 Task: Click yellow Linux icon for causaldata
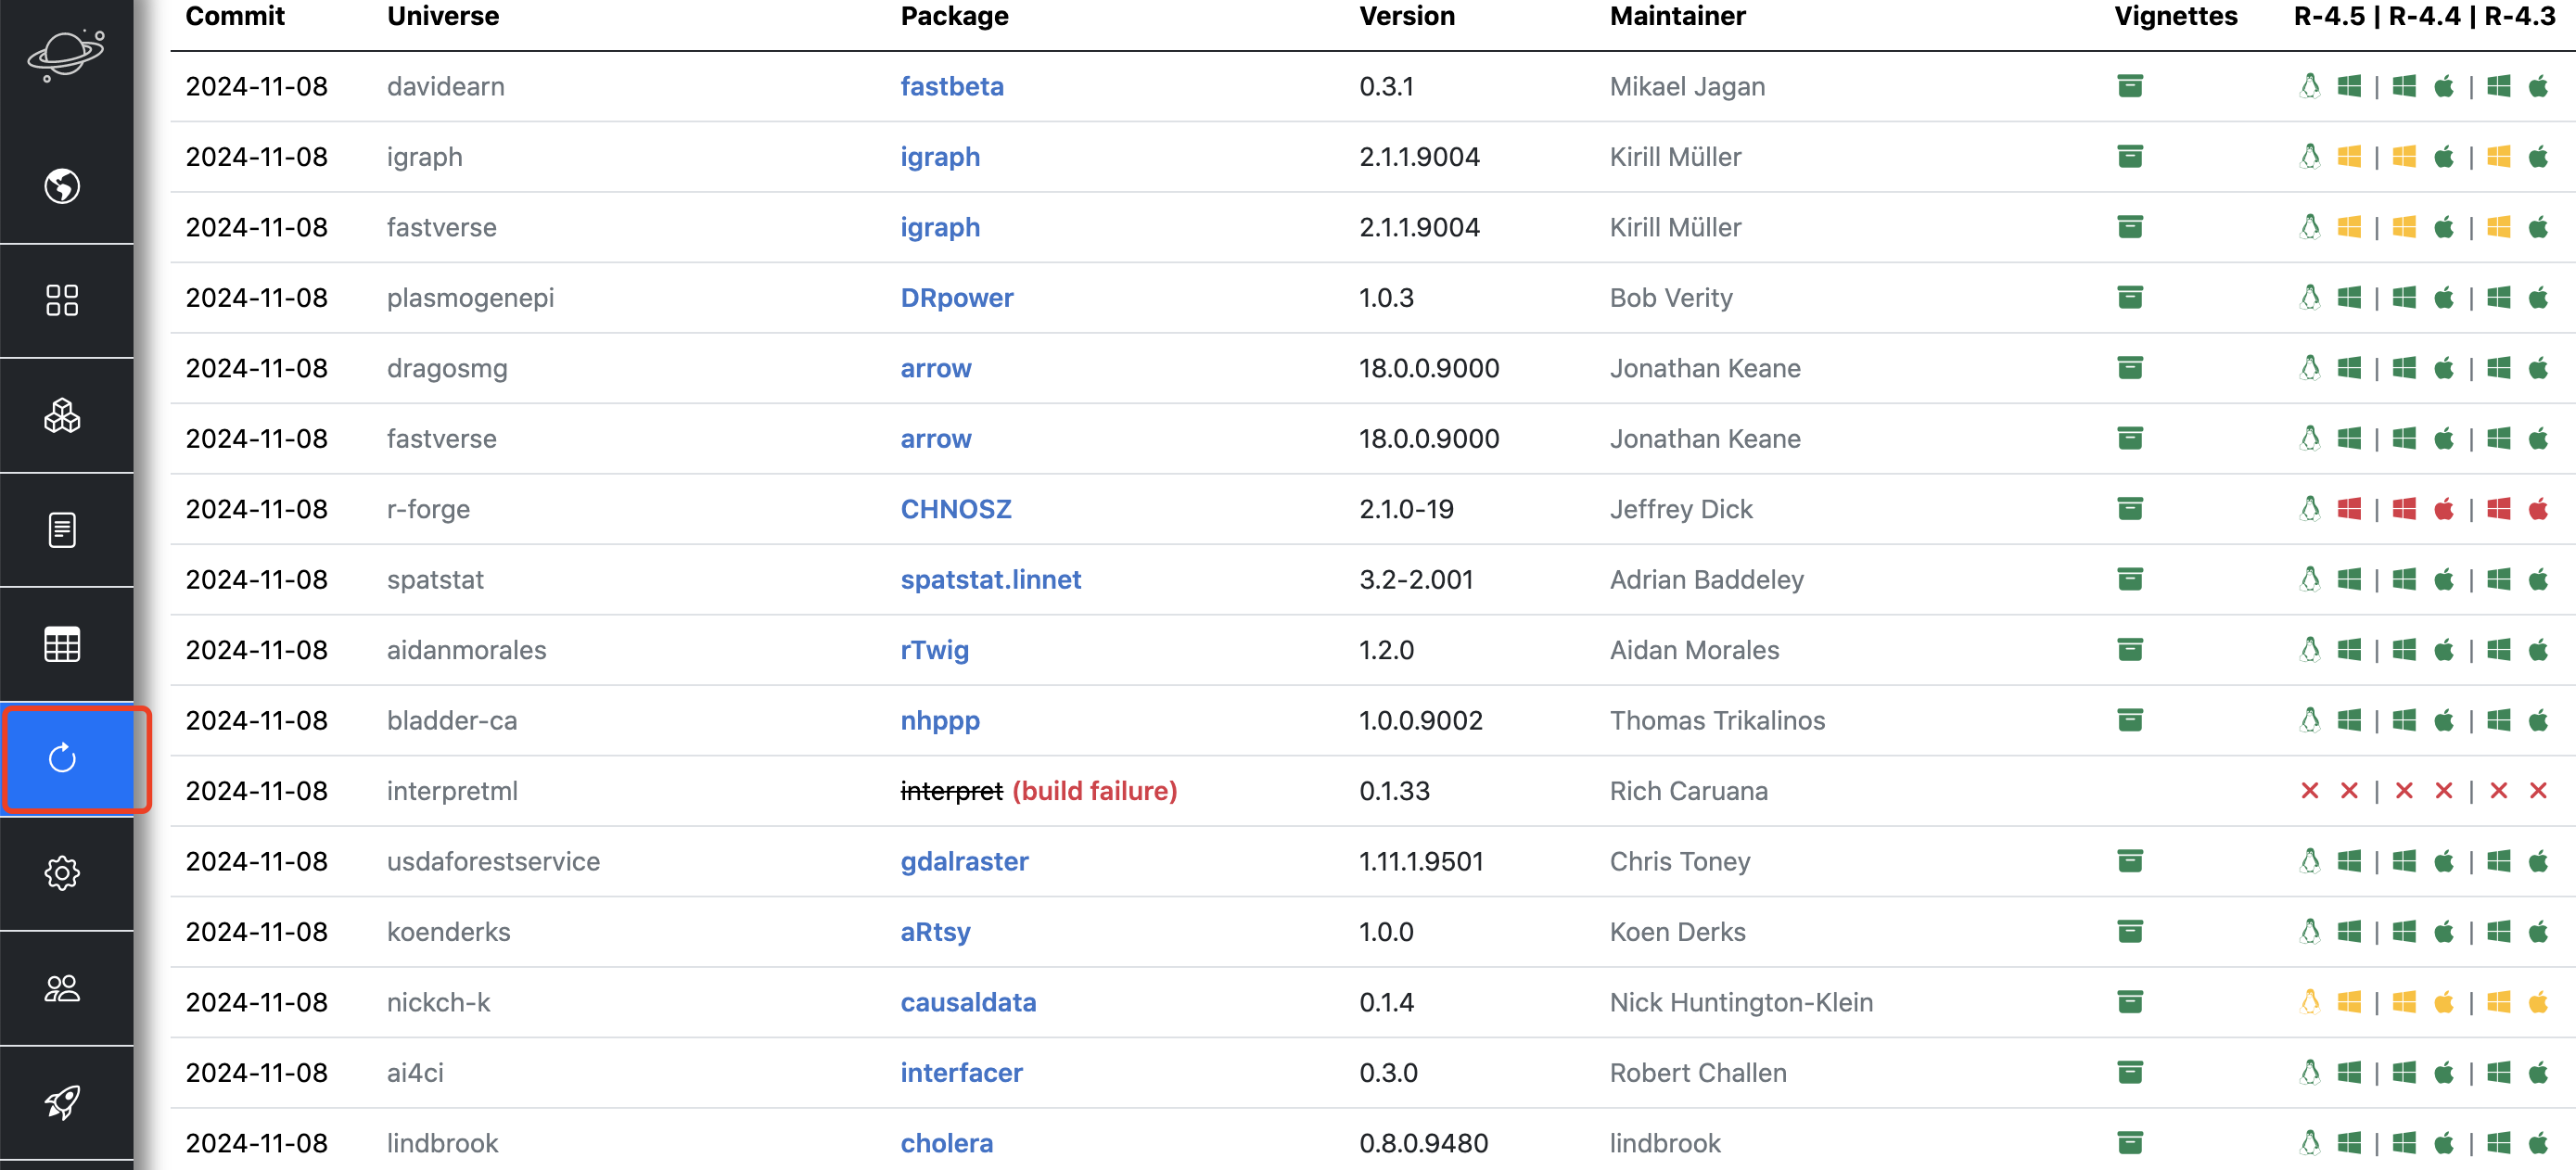click(x=2309, y=1002)
